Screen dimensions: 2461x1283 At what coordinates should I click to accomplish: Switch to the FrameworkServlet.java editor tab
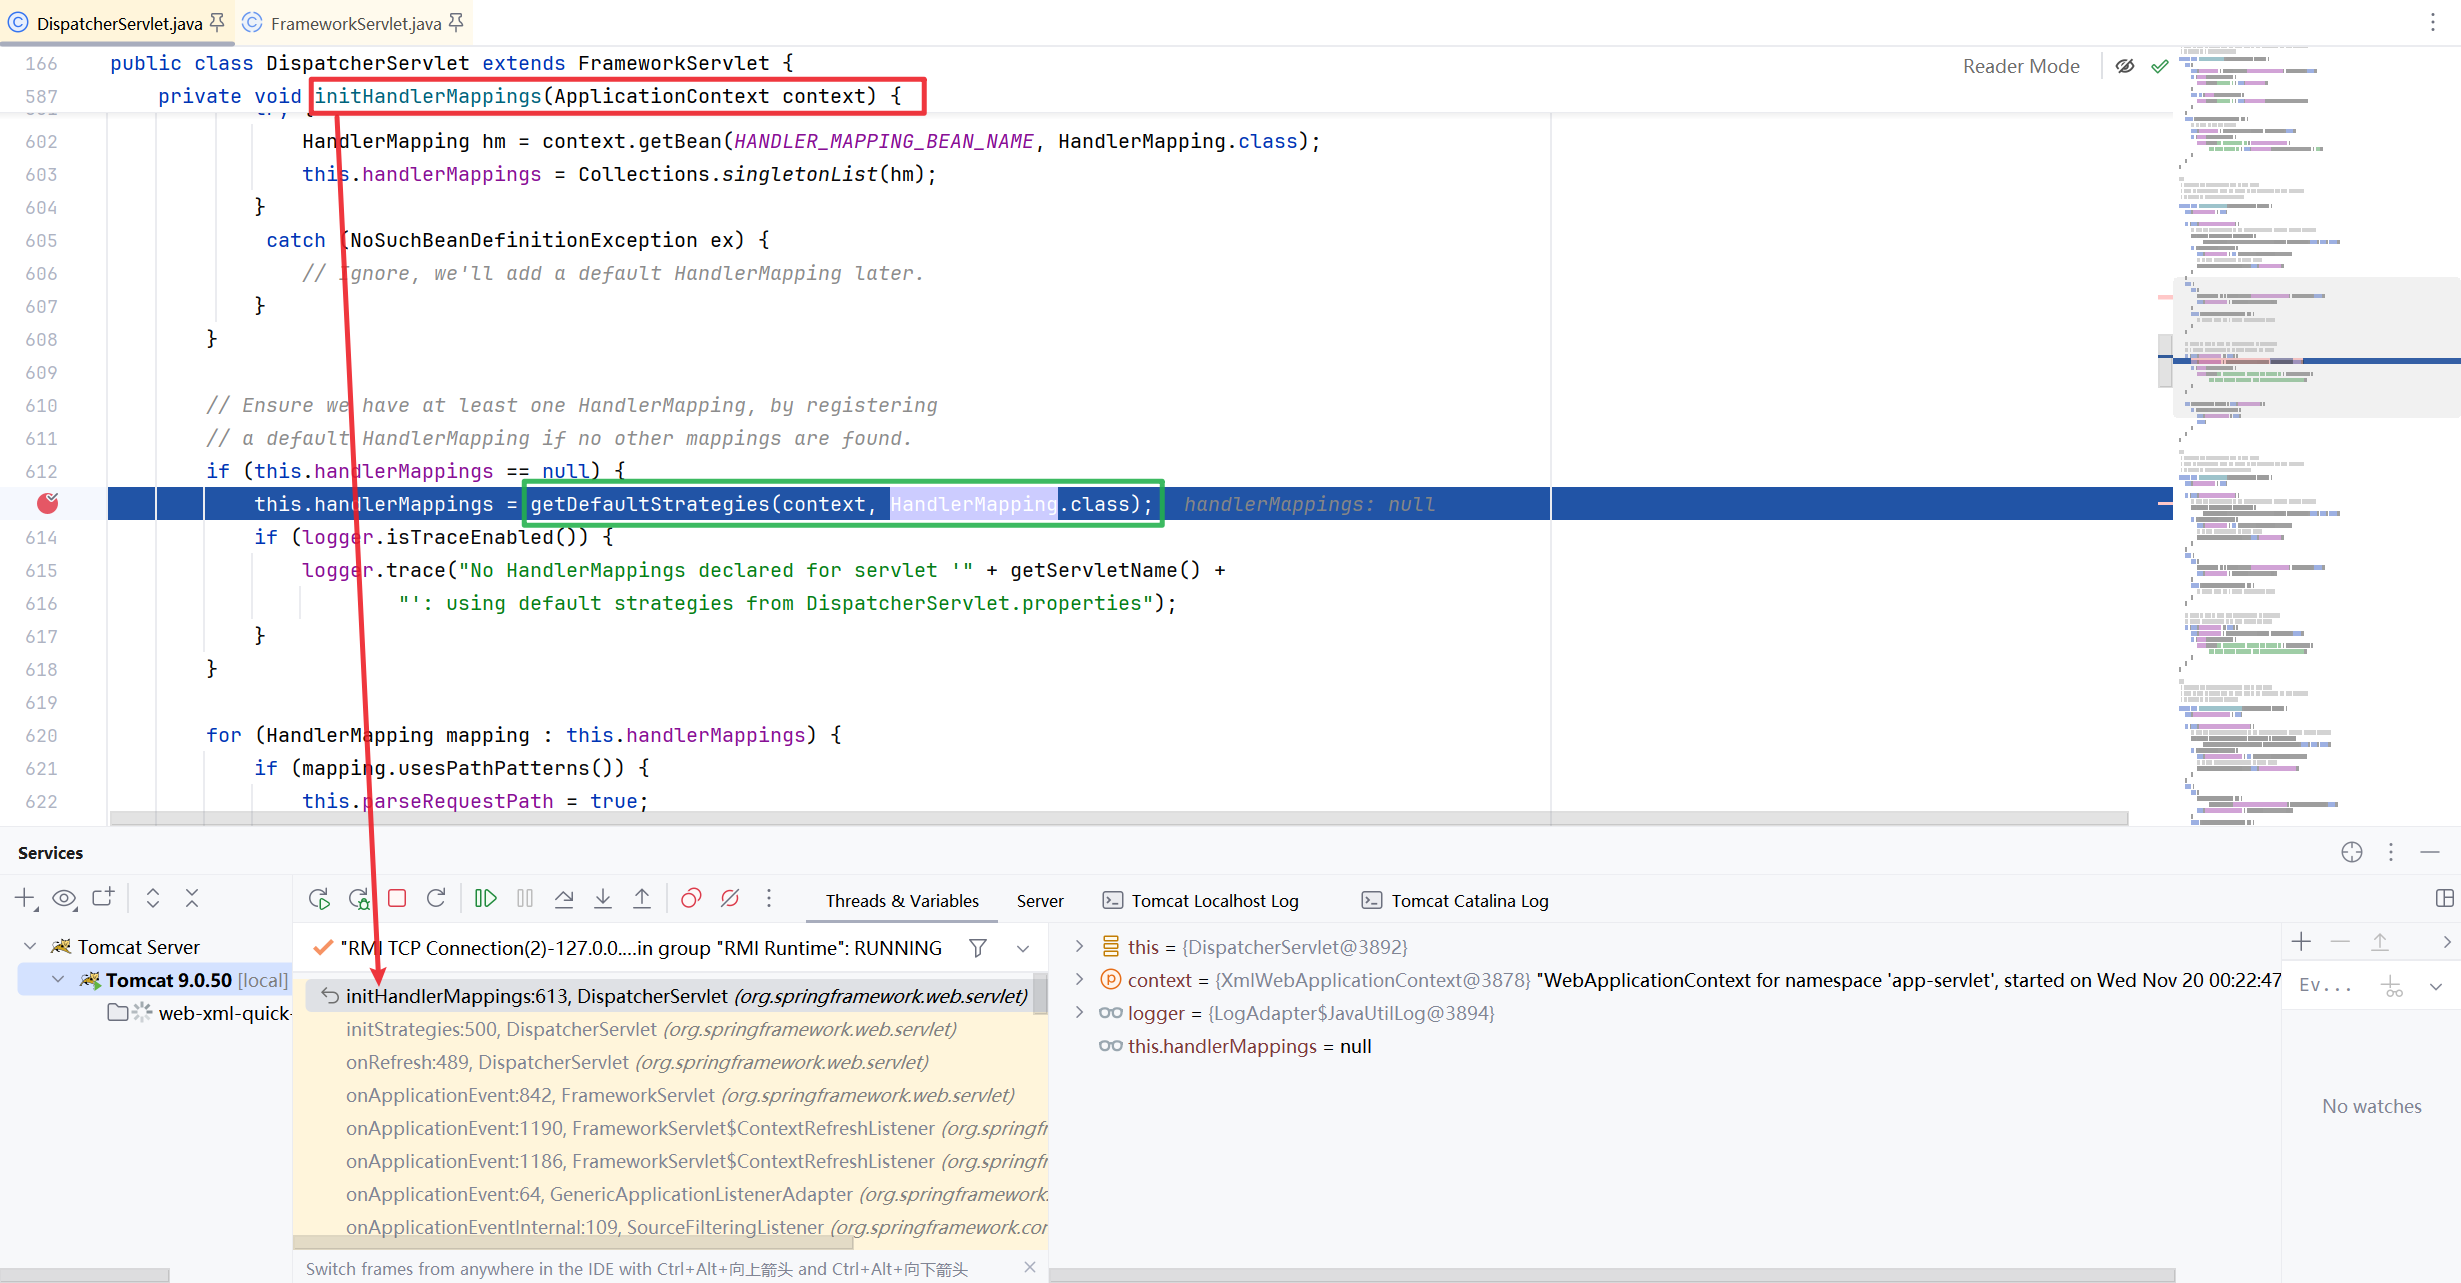[x=355, y=23]
